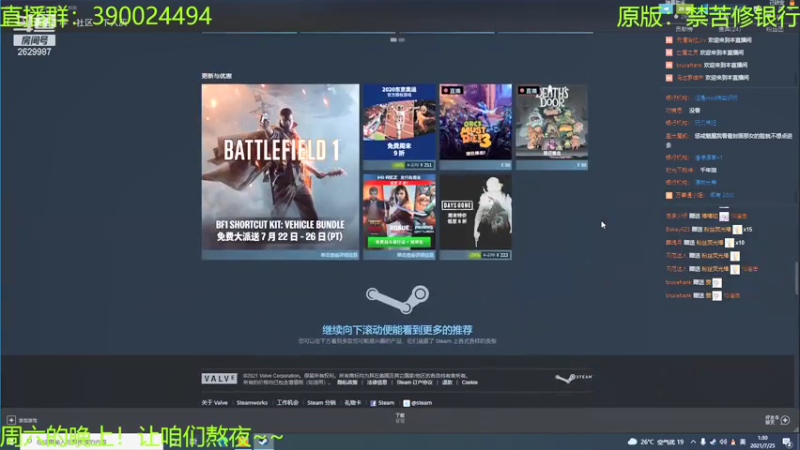Open the @steam Twitter link
Screen dimensions: 800x450
(417, 403)
